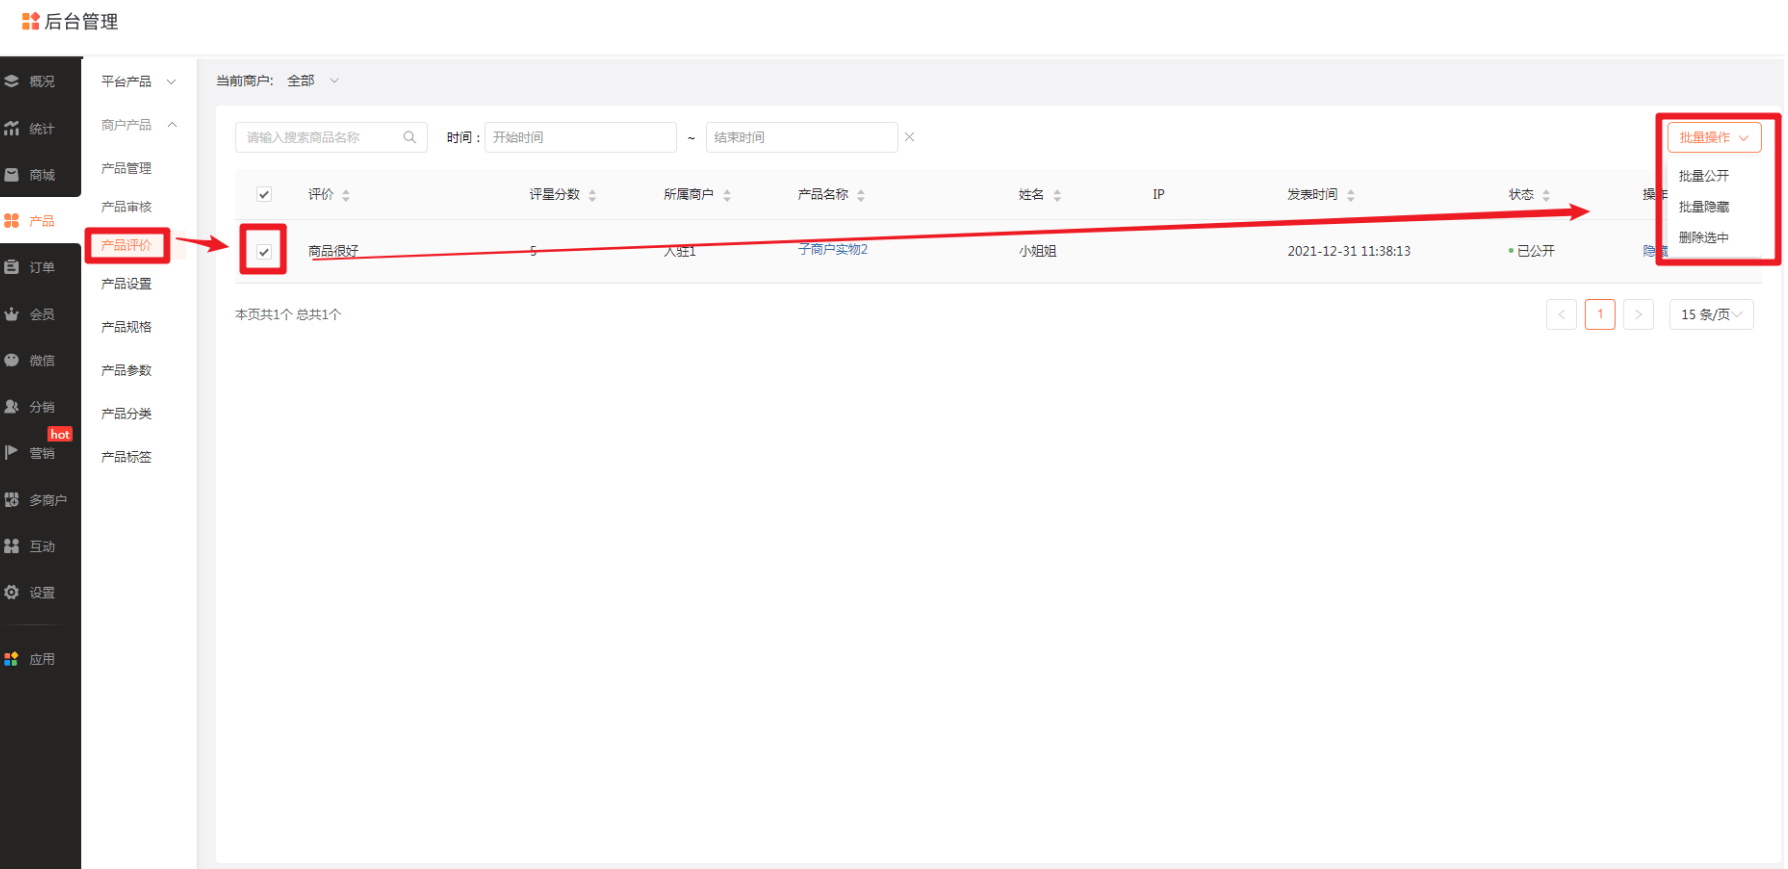Image resolution: width=1788 pixels, height=869 pixels.
Task: Open the 应用 apps sidebar icon
Action: click(x=12, y=659)
